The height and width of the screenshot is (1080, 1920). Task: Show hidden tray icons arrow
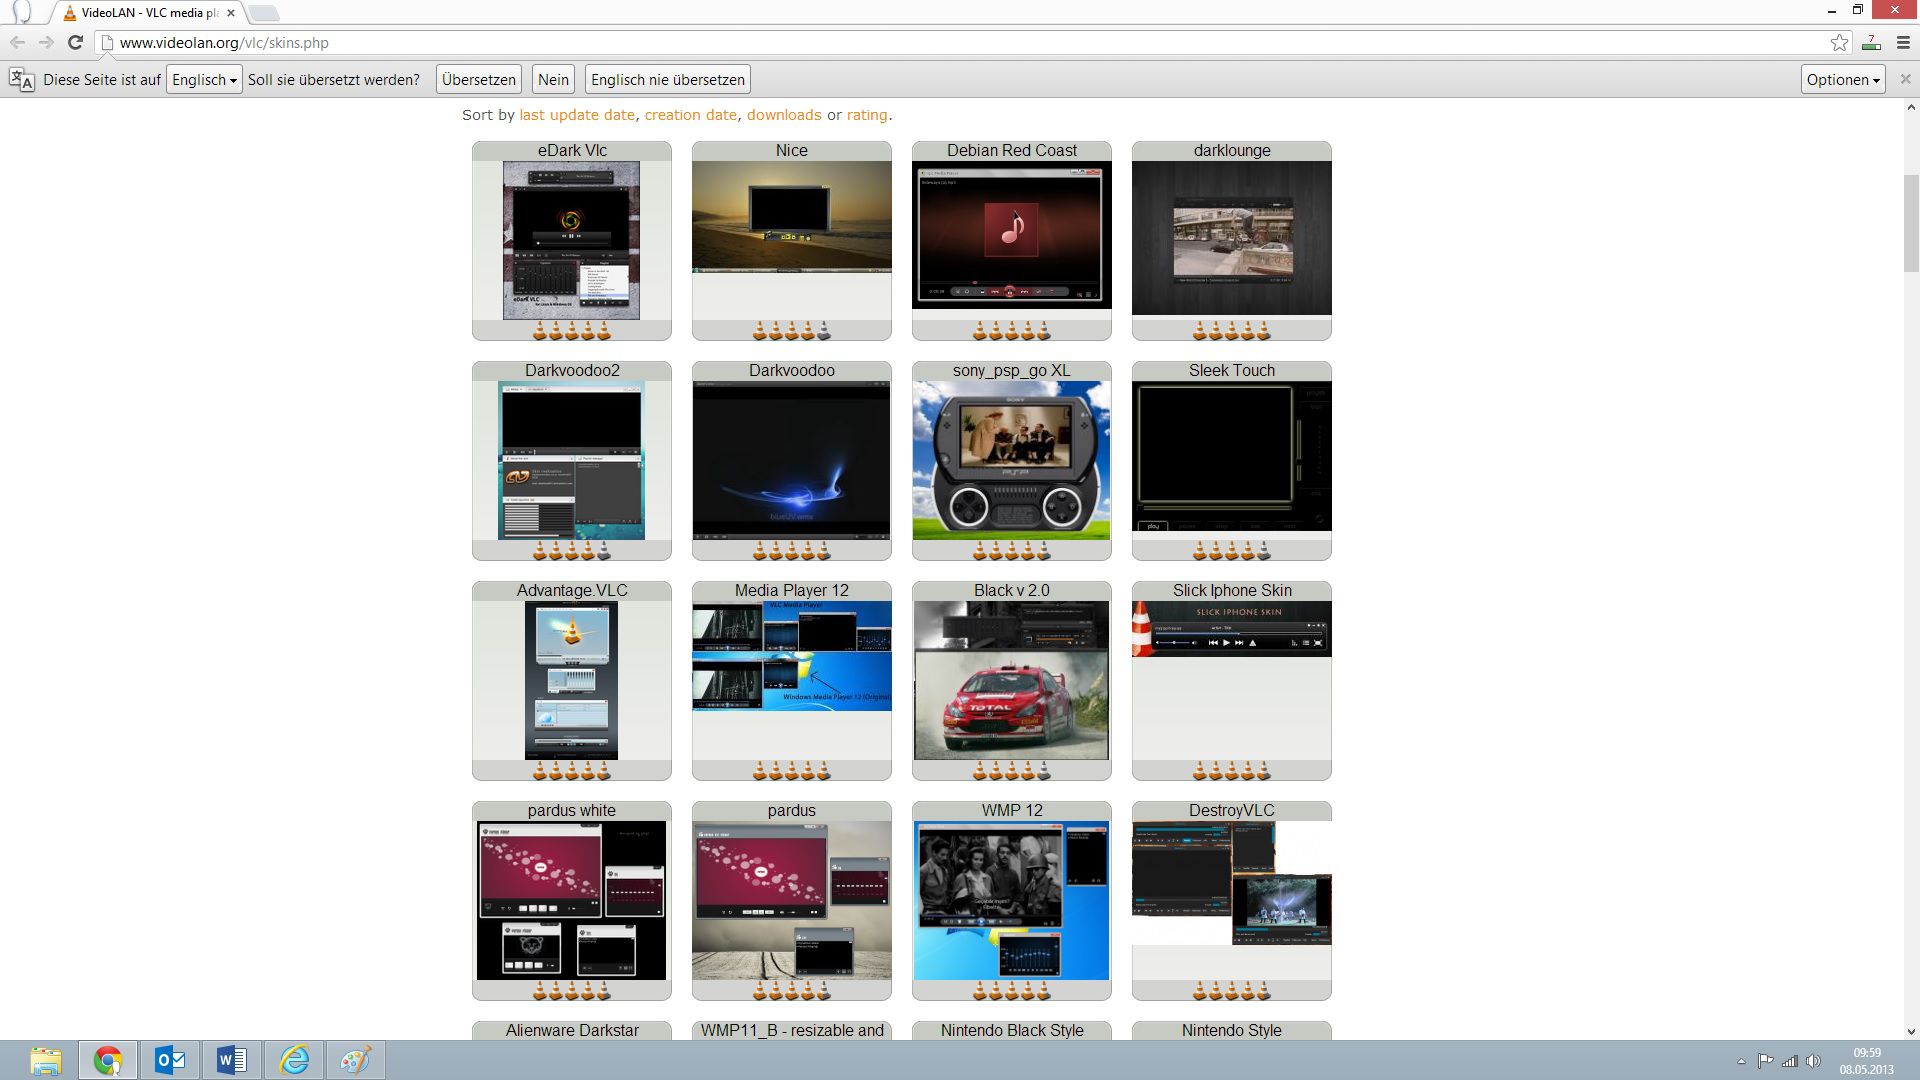click(x=1741, y=1061)
